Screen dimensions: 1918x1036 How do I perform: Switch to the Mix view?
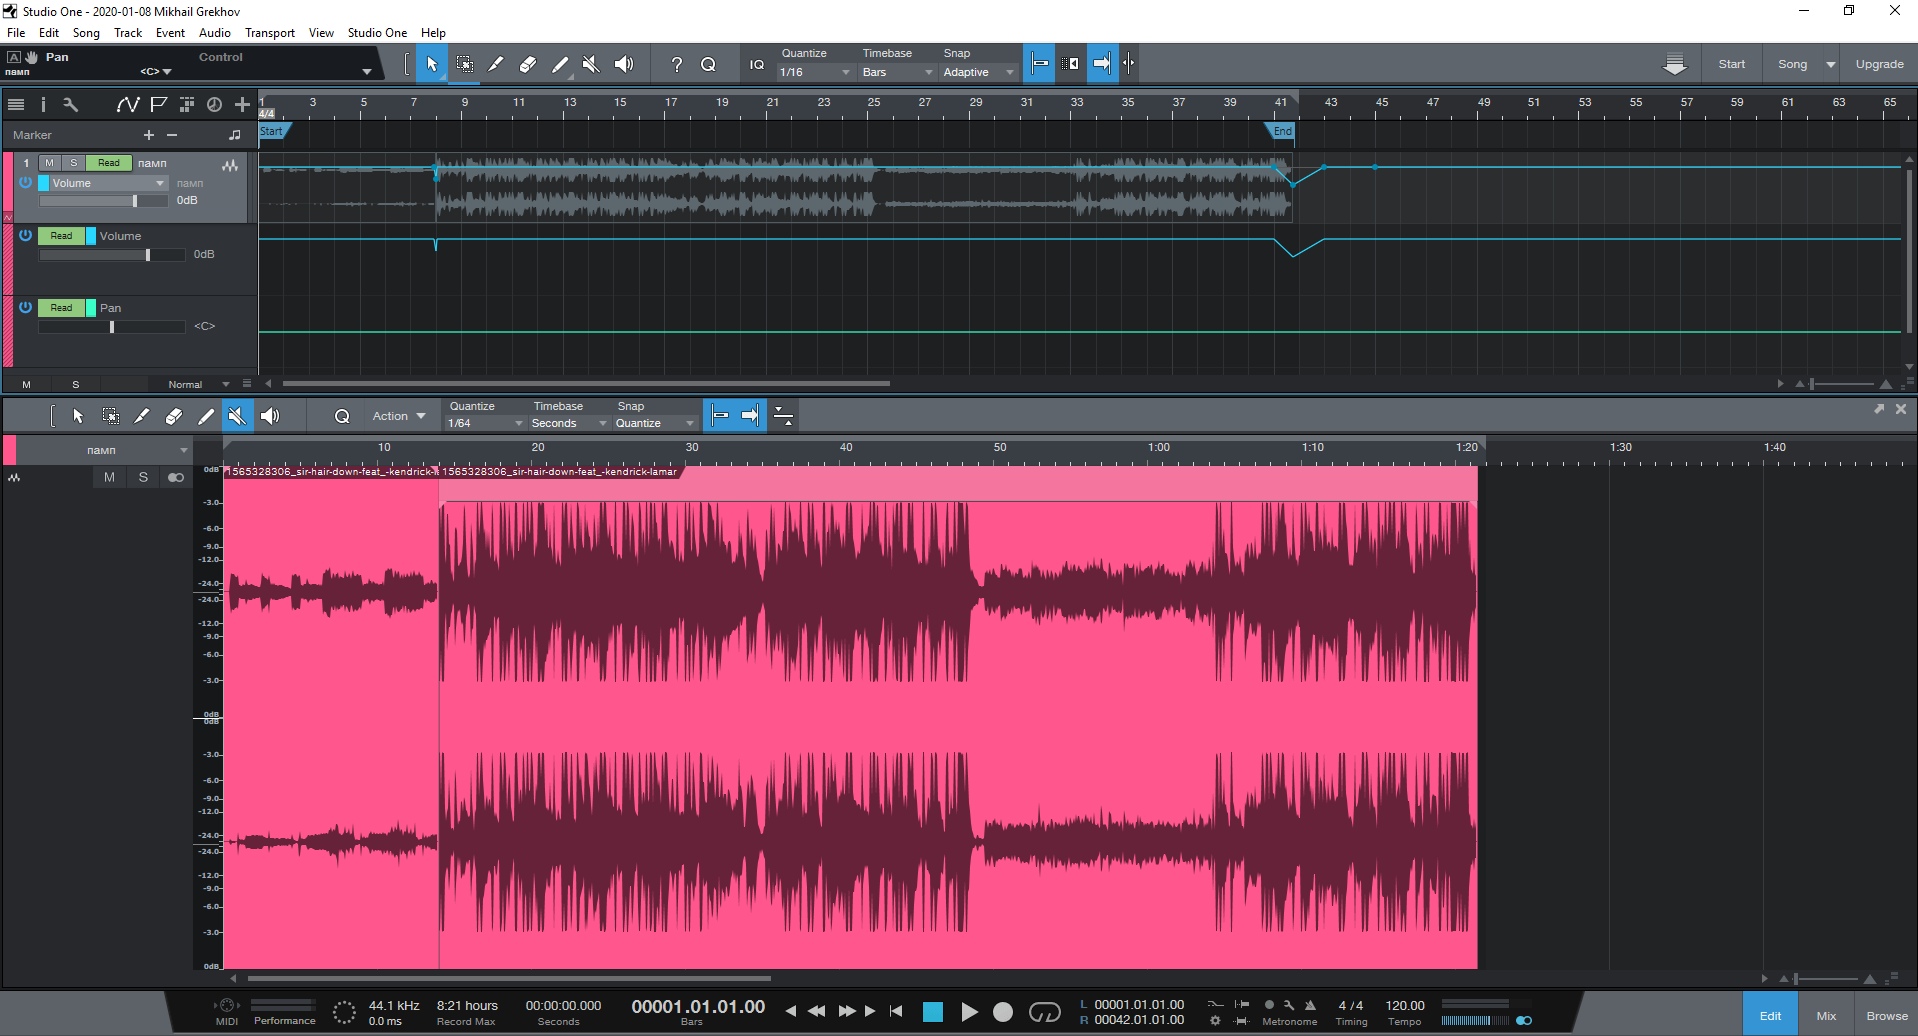coord(1826,1015)
